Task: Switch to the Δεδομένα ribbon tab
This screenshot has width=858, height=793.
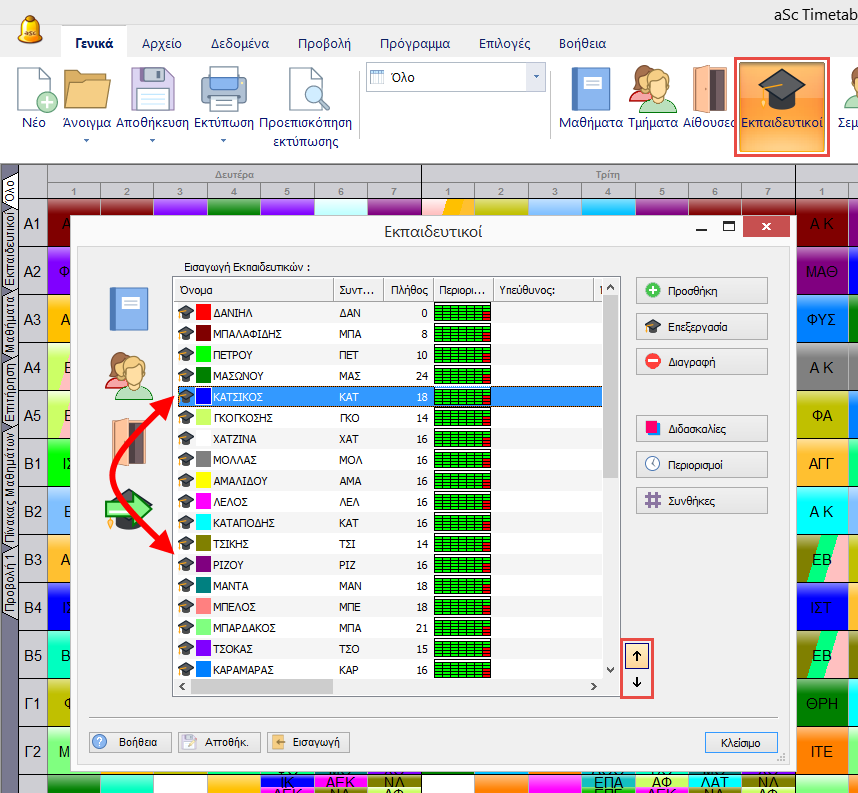Action: pos(238,44)
